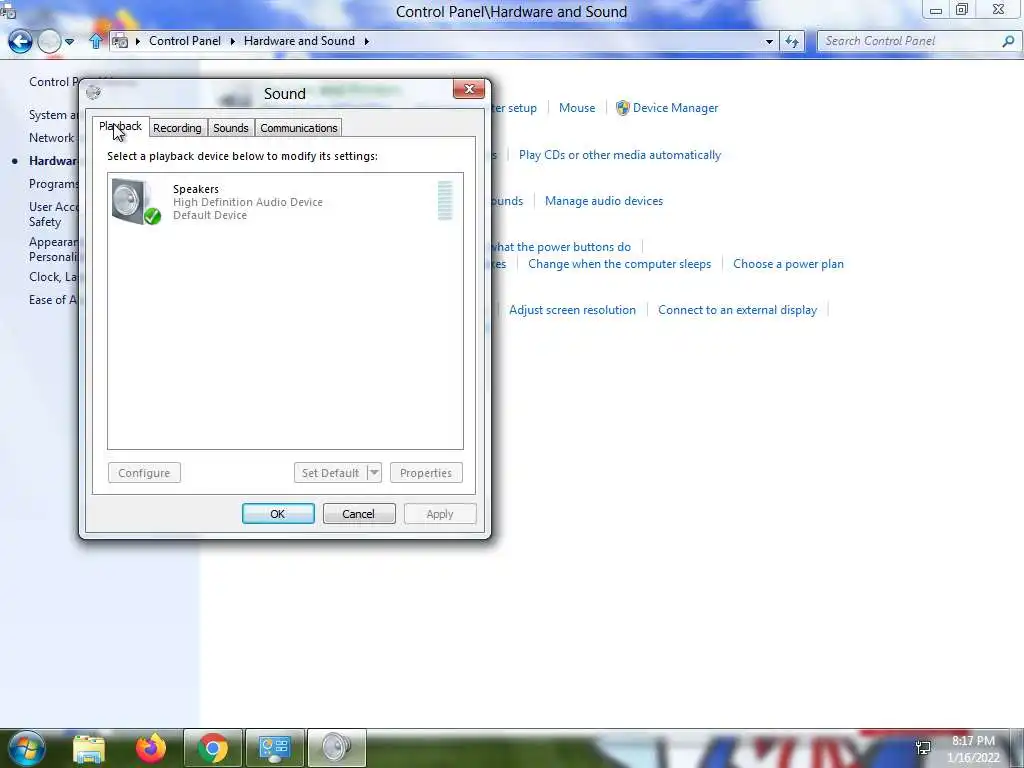
Task: Close the Sound dialog
Action: (469, 89)
